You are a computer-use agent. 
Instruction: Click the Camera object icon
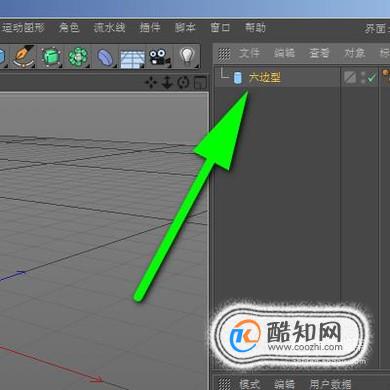[x=159, y=57]
